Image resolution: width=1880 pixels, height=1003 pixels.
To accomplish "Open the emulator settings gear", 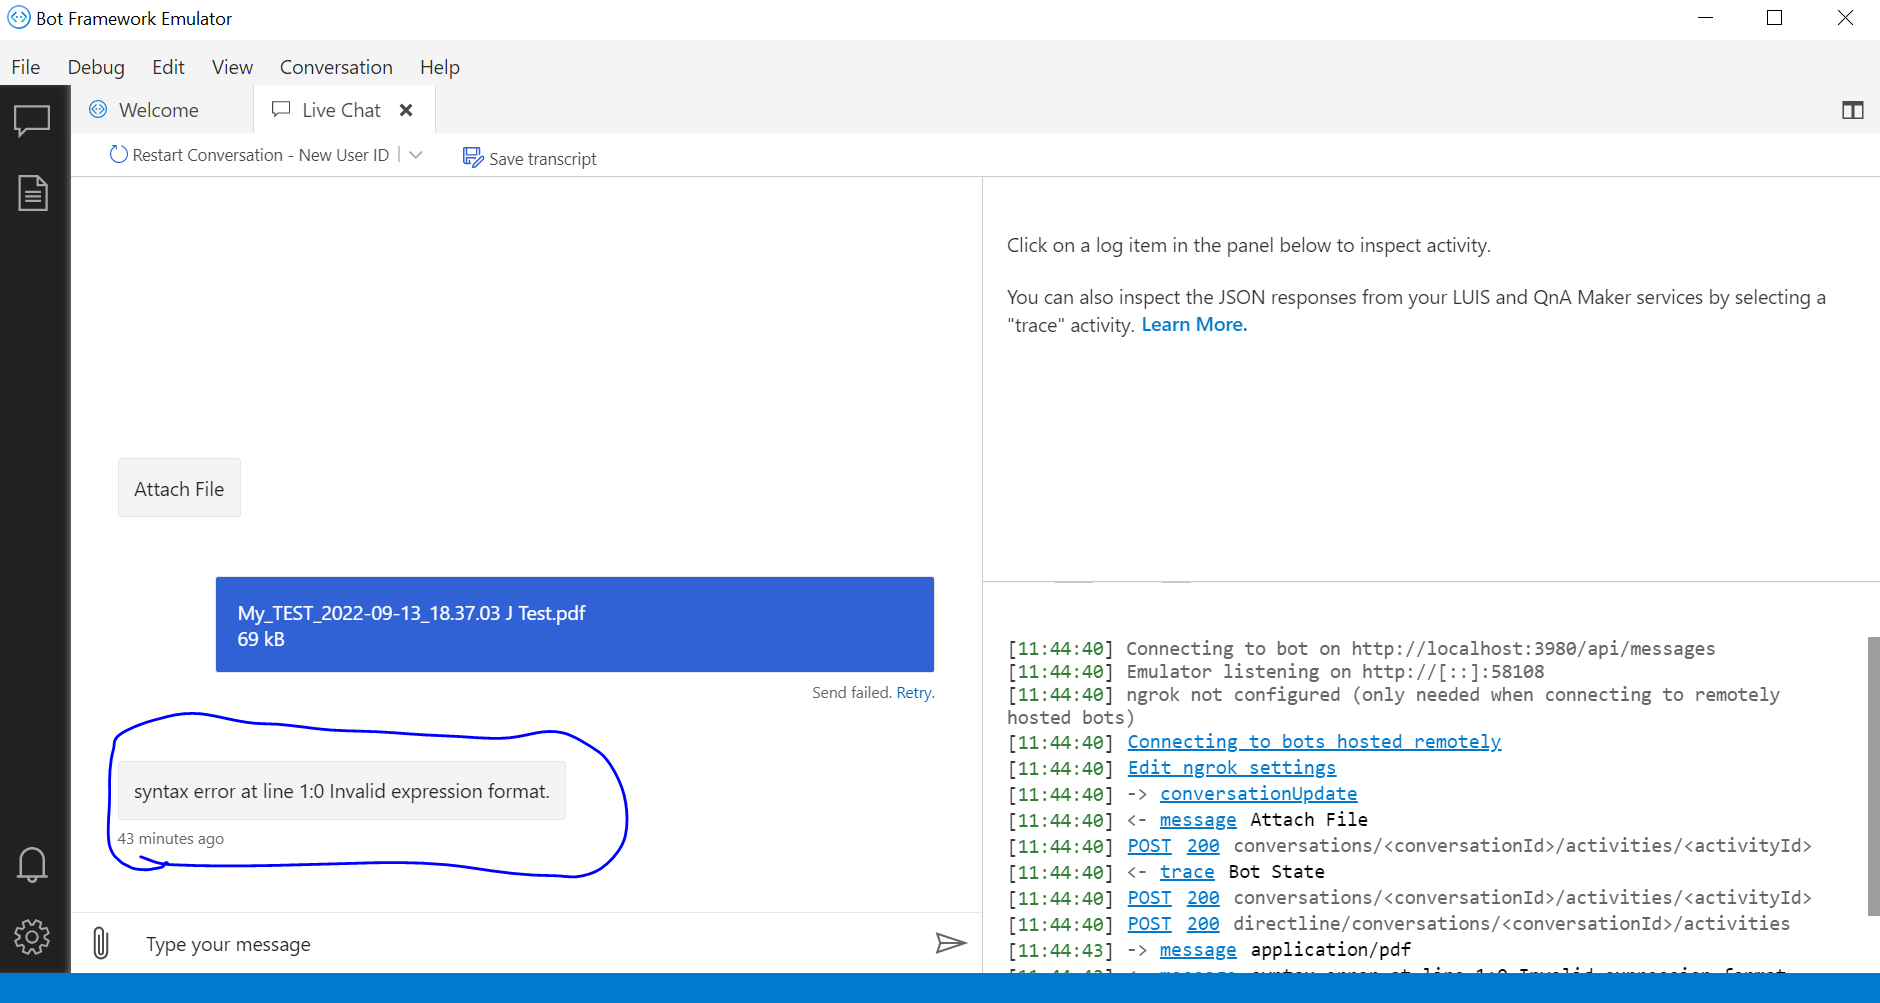I will (33, 937).
